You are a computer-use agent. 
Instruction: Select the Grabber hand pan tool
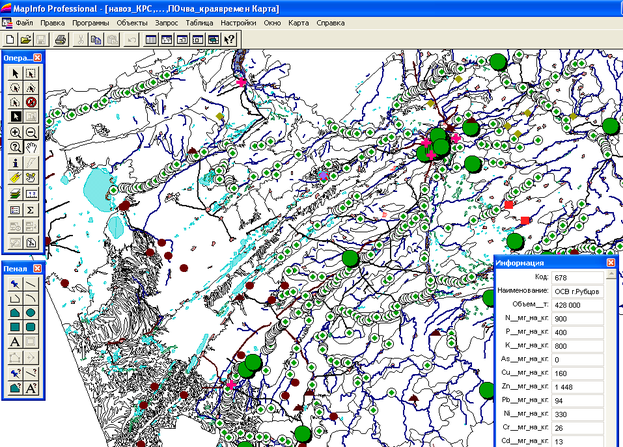pos(31,147)
